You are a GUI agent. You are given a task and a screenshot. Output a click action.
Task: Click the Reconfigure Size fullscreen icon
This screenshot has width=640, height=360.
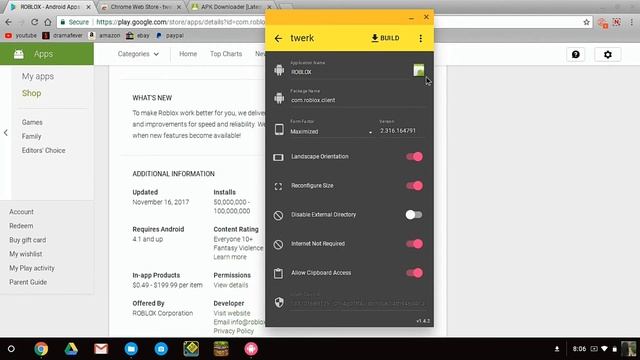278,187
